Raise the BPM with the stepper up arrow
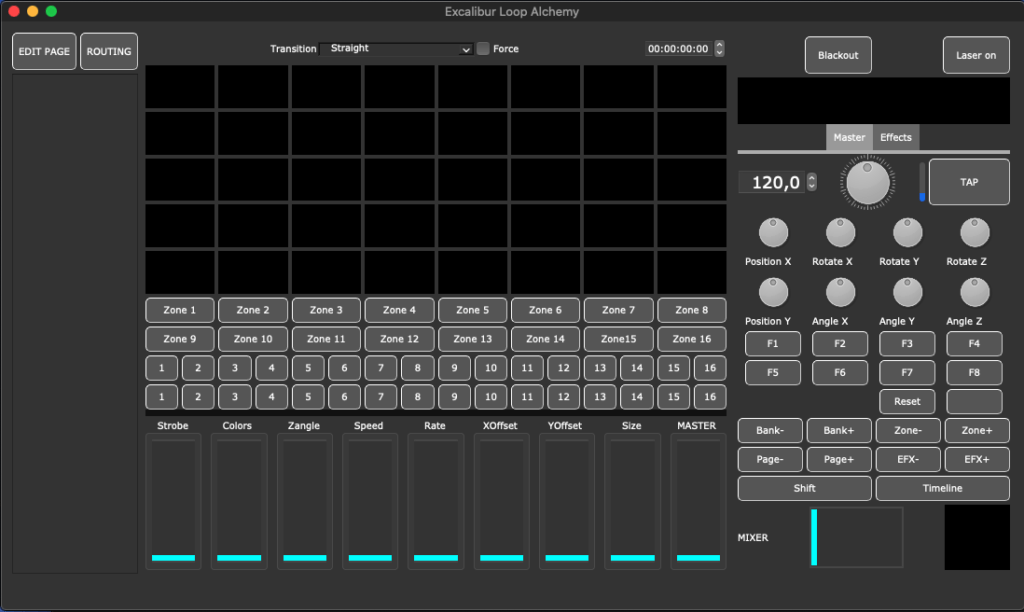Screen dimensions: 1024x612 [x=812, y=178]
